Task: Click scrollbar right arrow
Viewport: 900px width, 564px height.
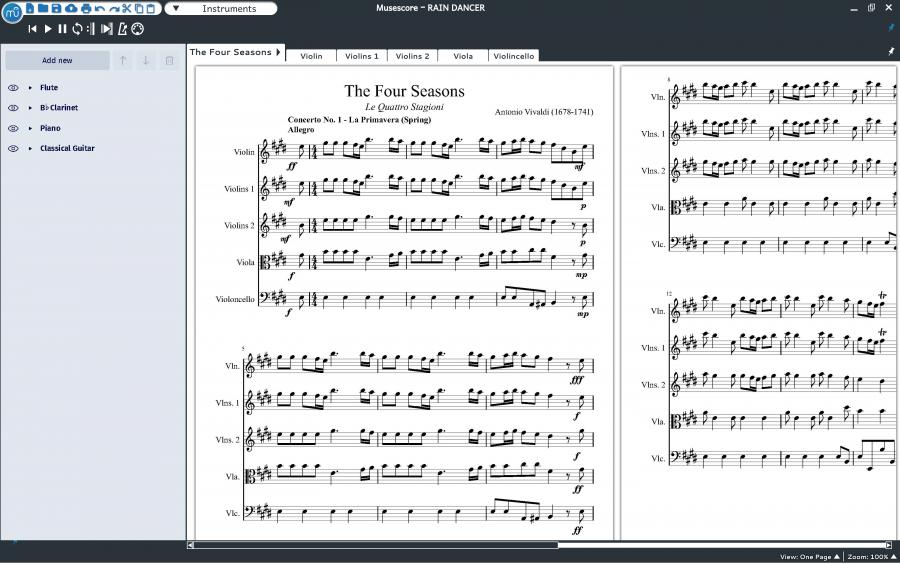Action: 889,545
